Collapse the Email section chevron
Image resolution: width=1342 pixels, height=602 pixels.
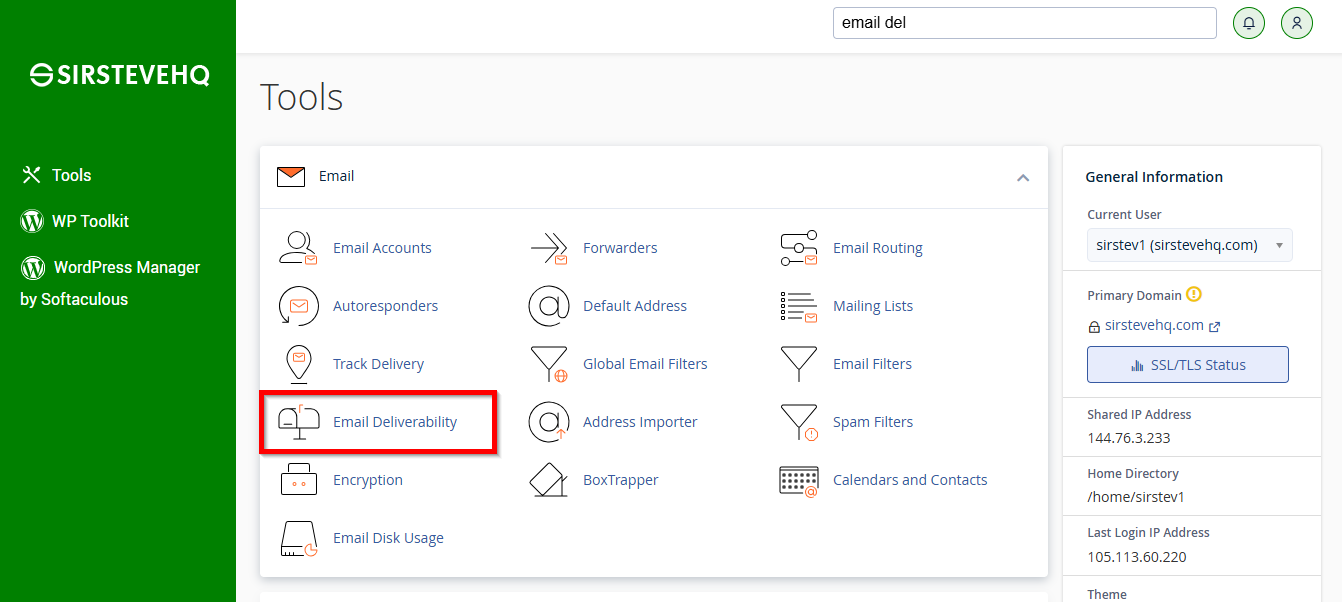click(1023, 177)
